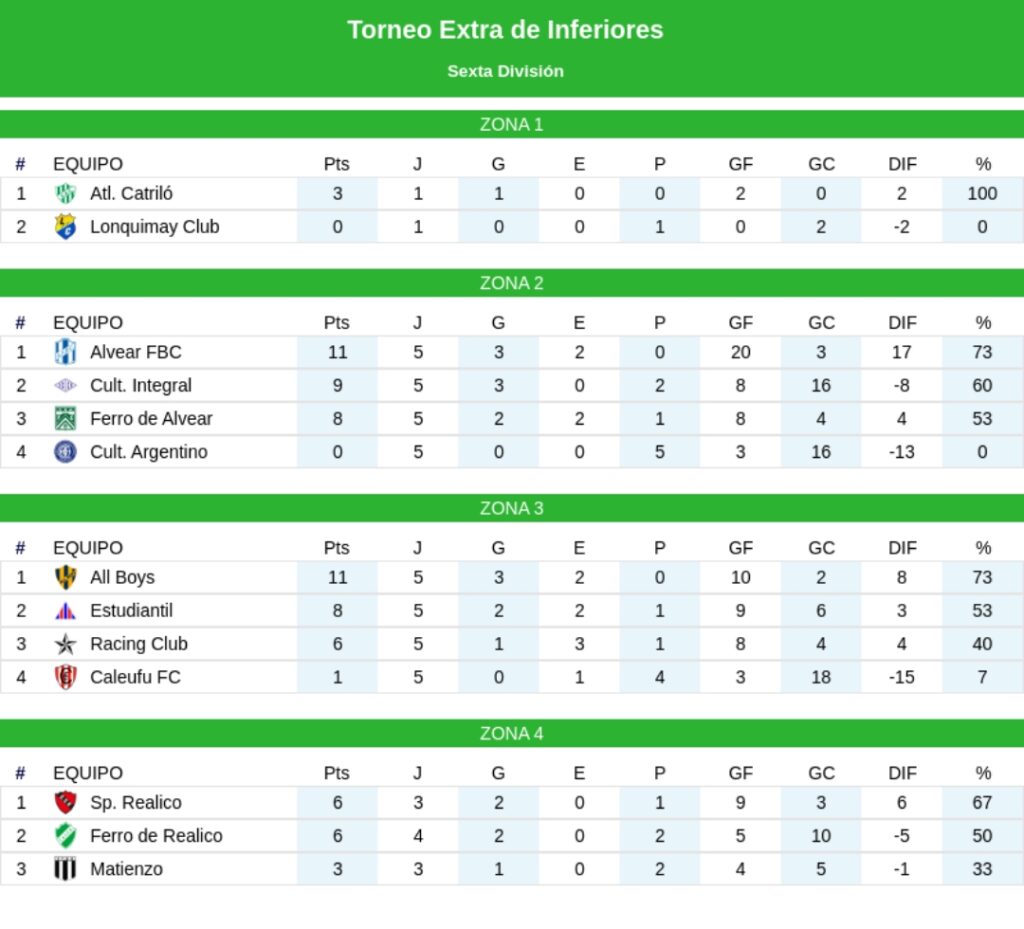This screenshot has height=929, width=1024.
Task: Click the All Boys crest icon
Action: 65,577
